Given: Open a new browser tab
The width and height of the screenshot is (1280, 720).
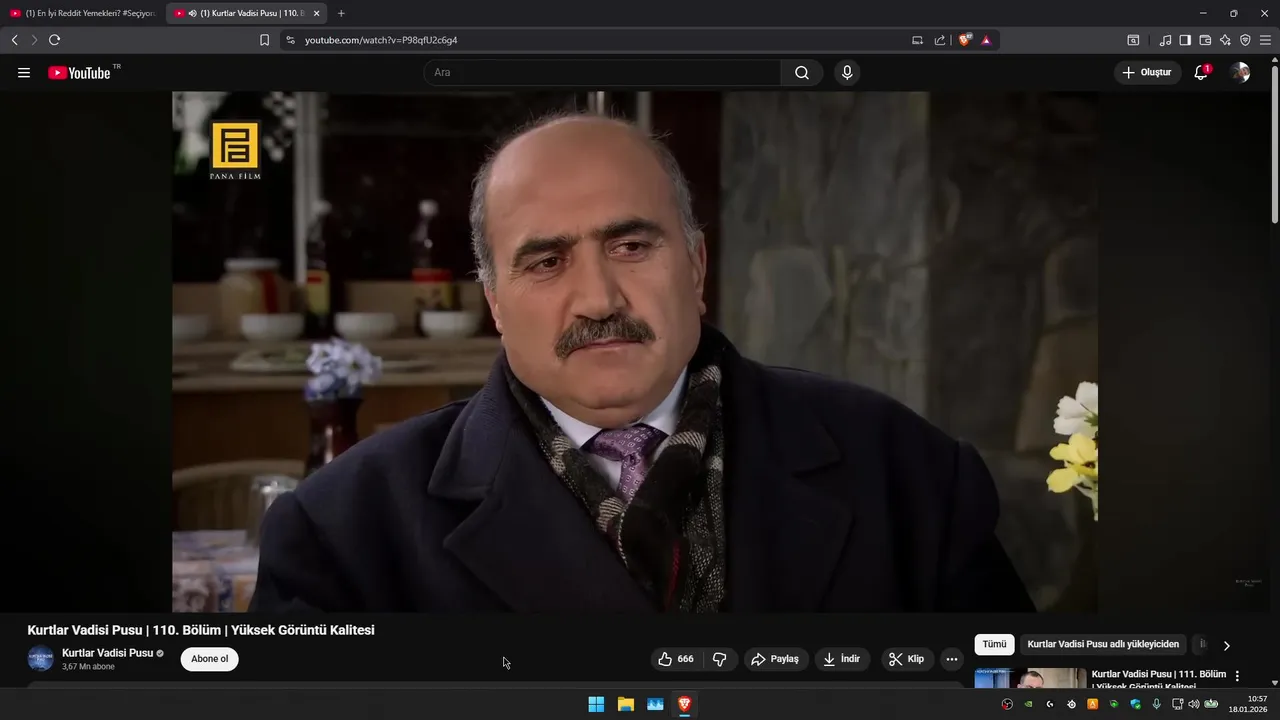Looking at the screenshot, I should 341,13.
